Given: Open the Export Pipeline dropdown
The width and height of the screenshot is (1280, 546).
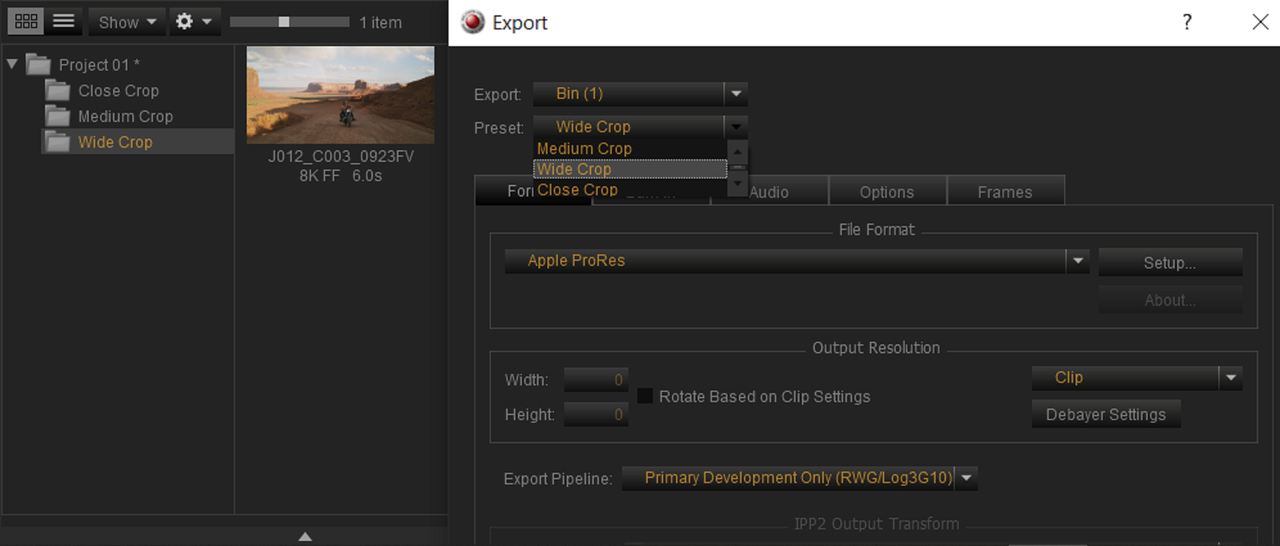Looking at the screenshot, I should (x=799, y=478).
